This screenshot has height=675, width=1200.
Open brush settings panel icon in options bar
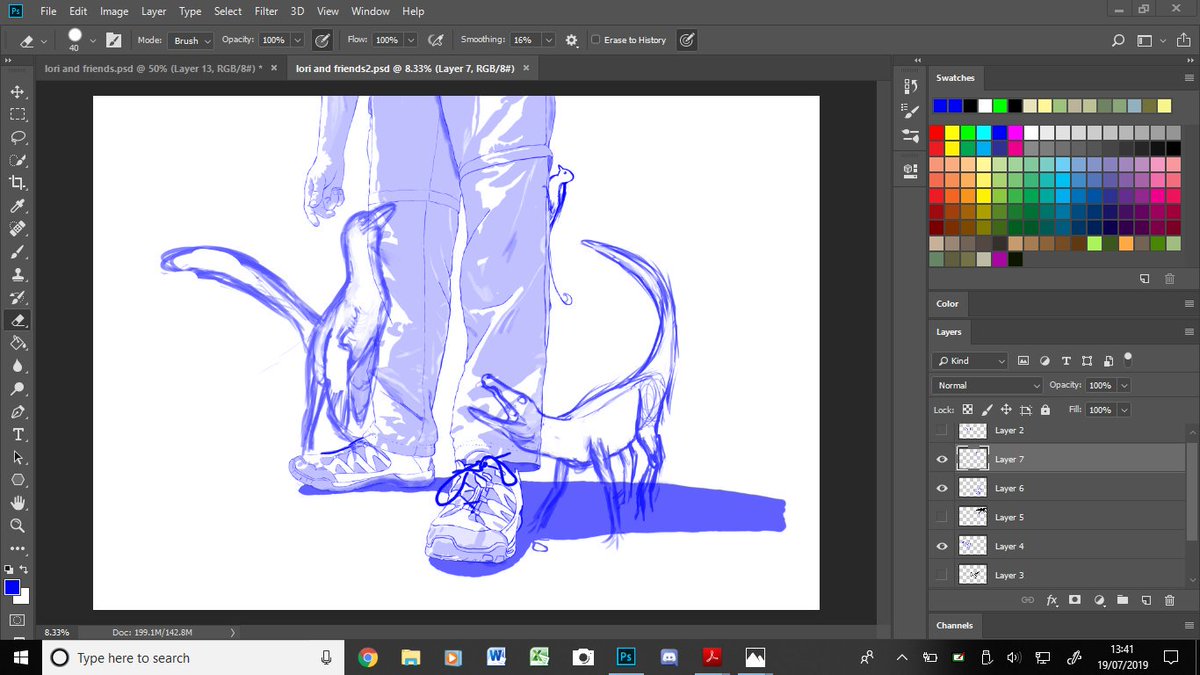[114, 40]
